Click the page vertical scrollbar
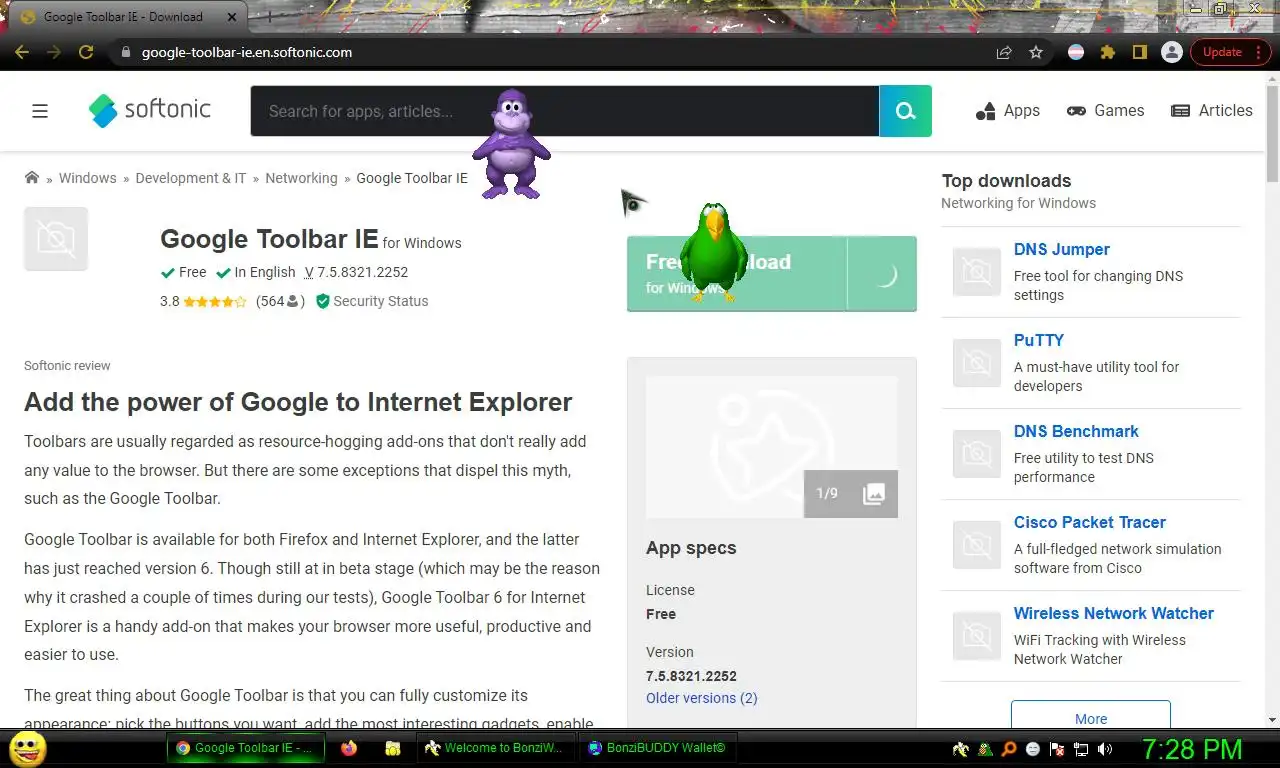1280x768 pixels. pos(1272,135)
